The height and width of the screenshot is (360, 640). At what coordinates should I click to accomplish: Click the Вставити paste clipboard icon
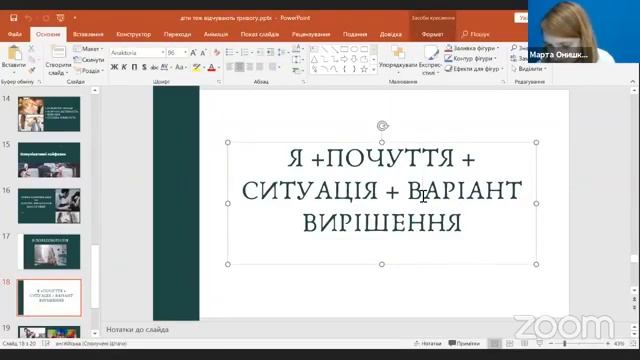coord(14,53)
